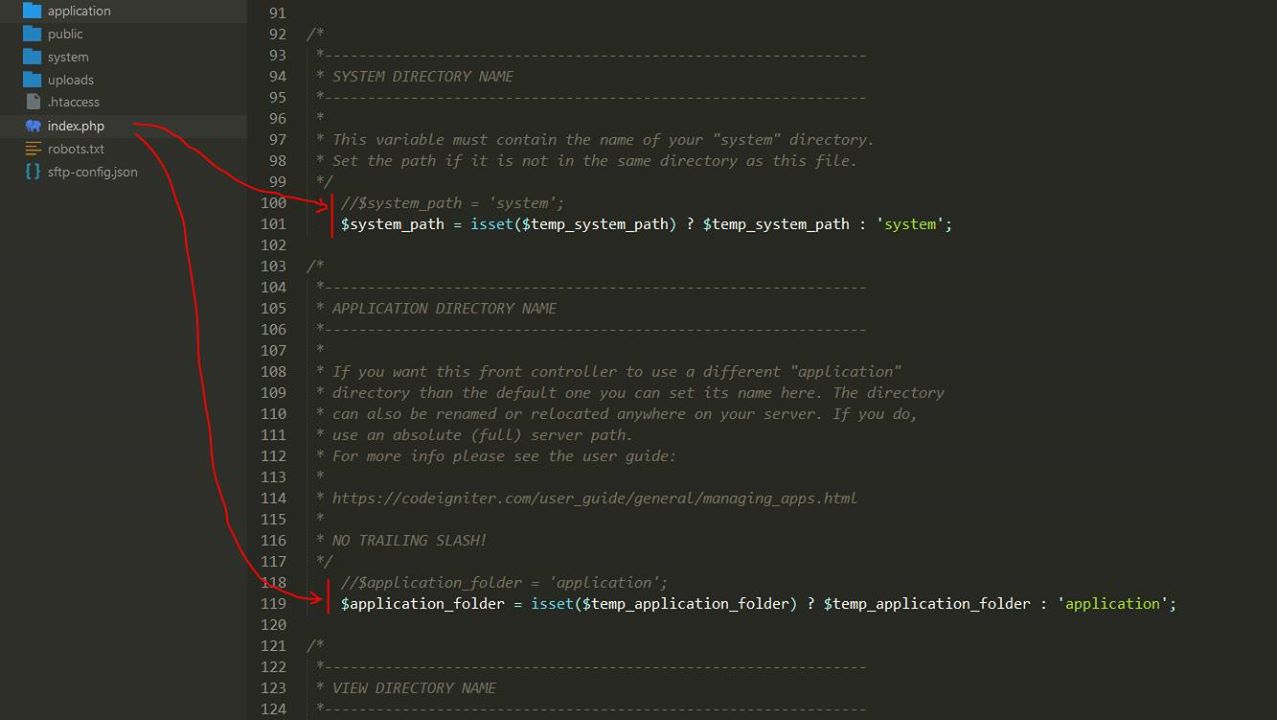
Task: Open robots.txt file
Action: pyautogui.click(x=76, y=149)
